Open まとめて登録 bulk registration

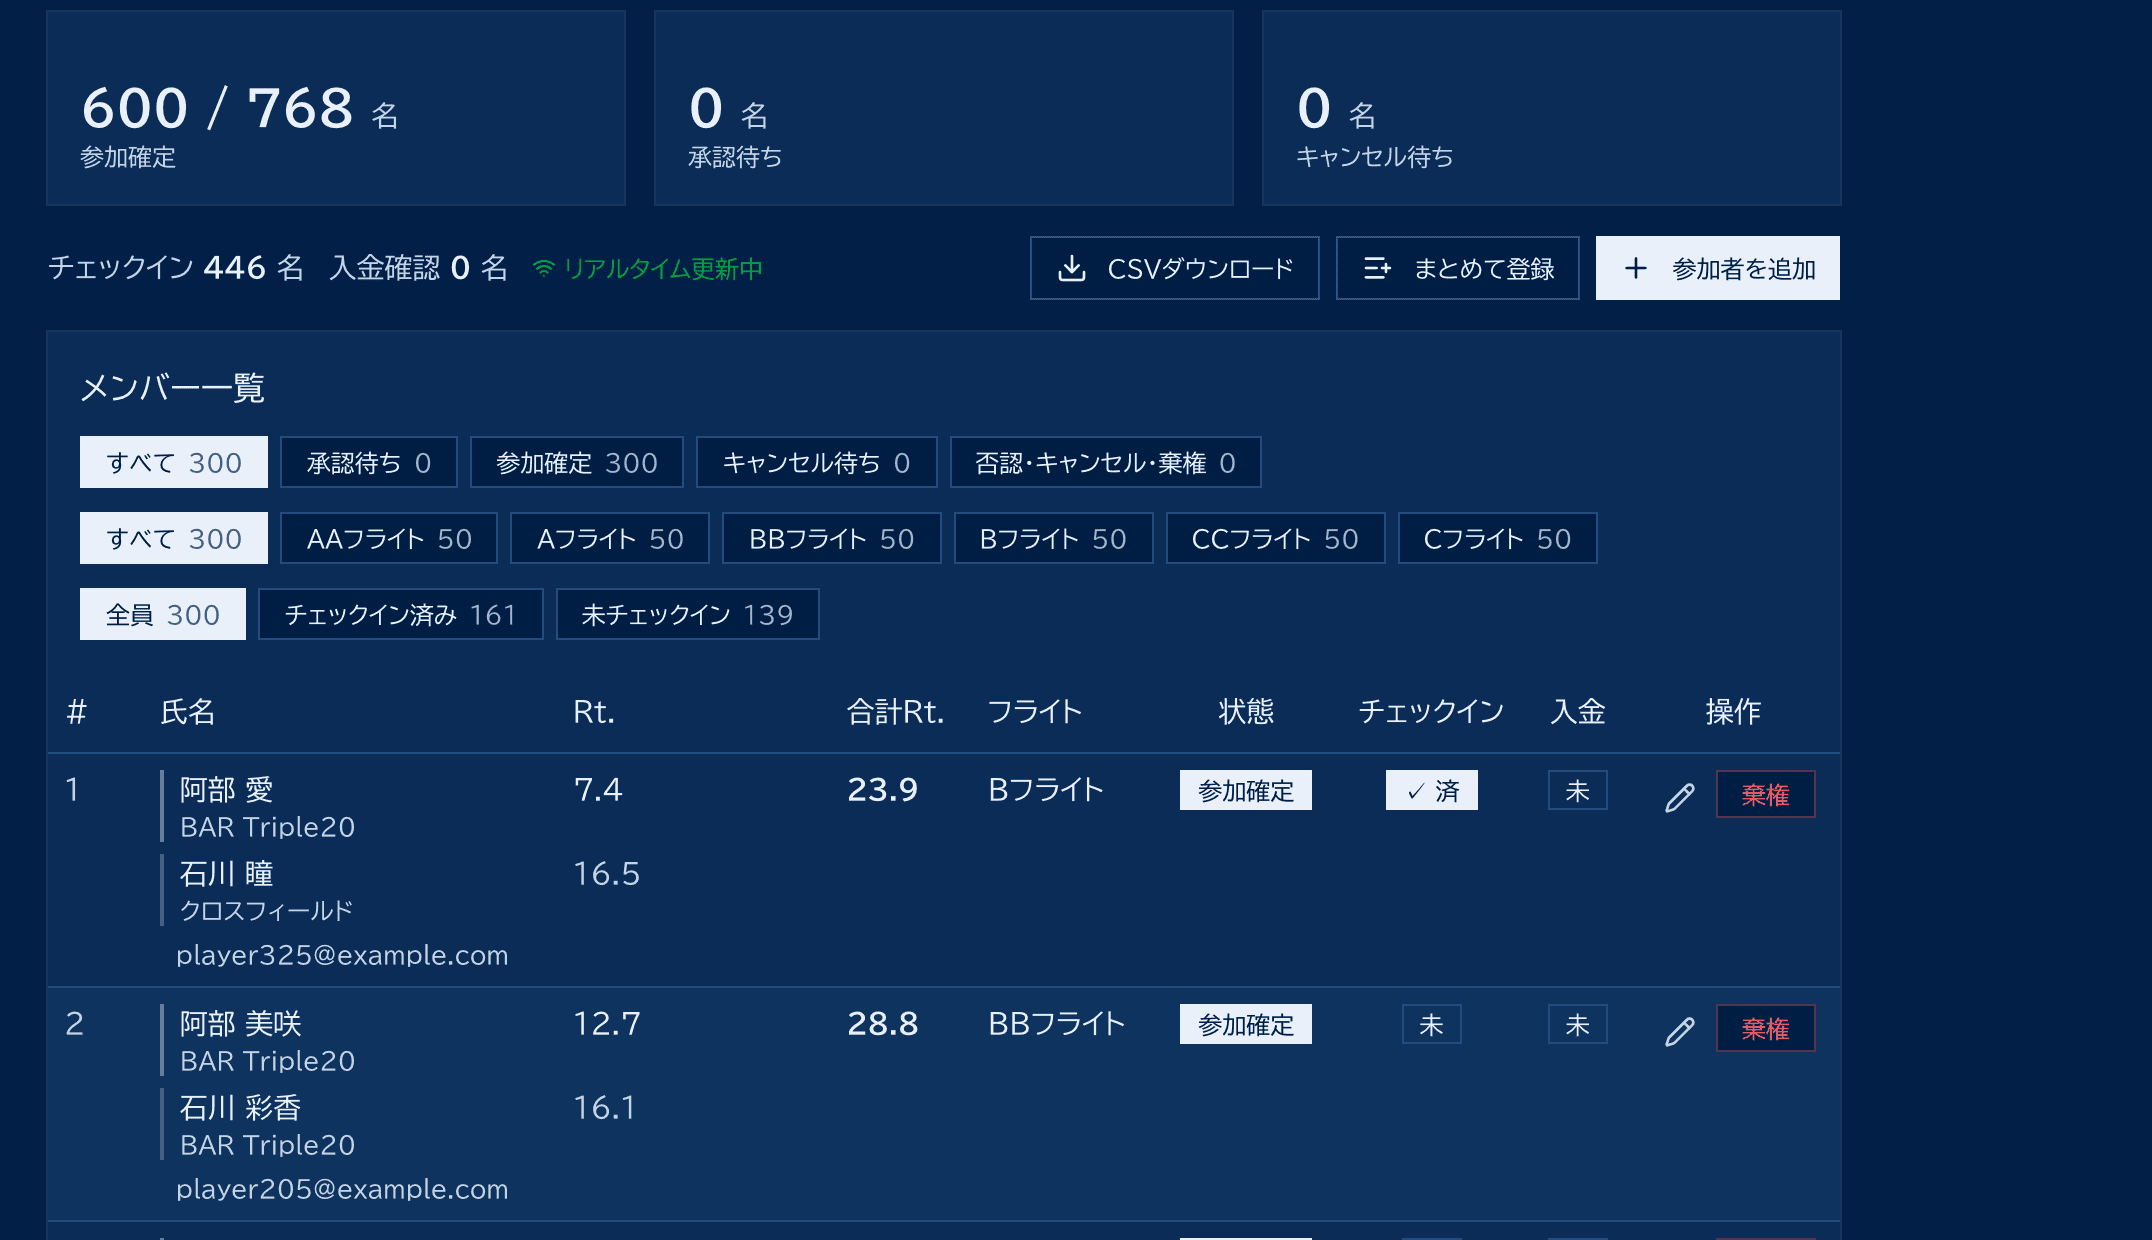(1457, 268)
